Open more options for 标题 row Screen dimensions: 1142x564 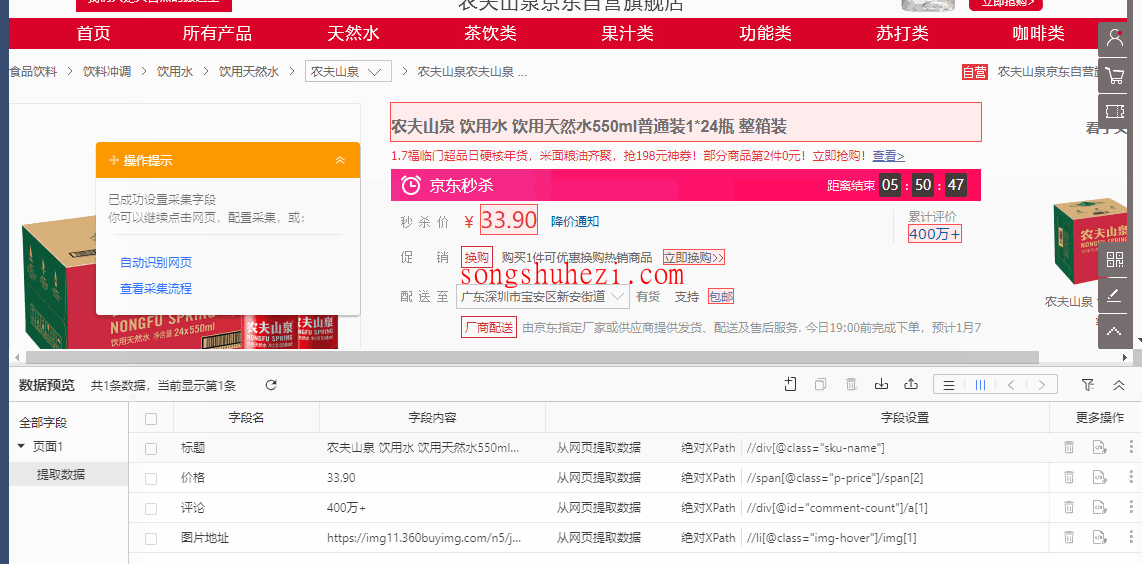click(x=1130, y=447)
